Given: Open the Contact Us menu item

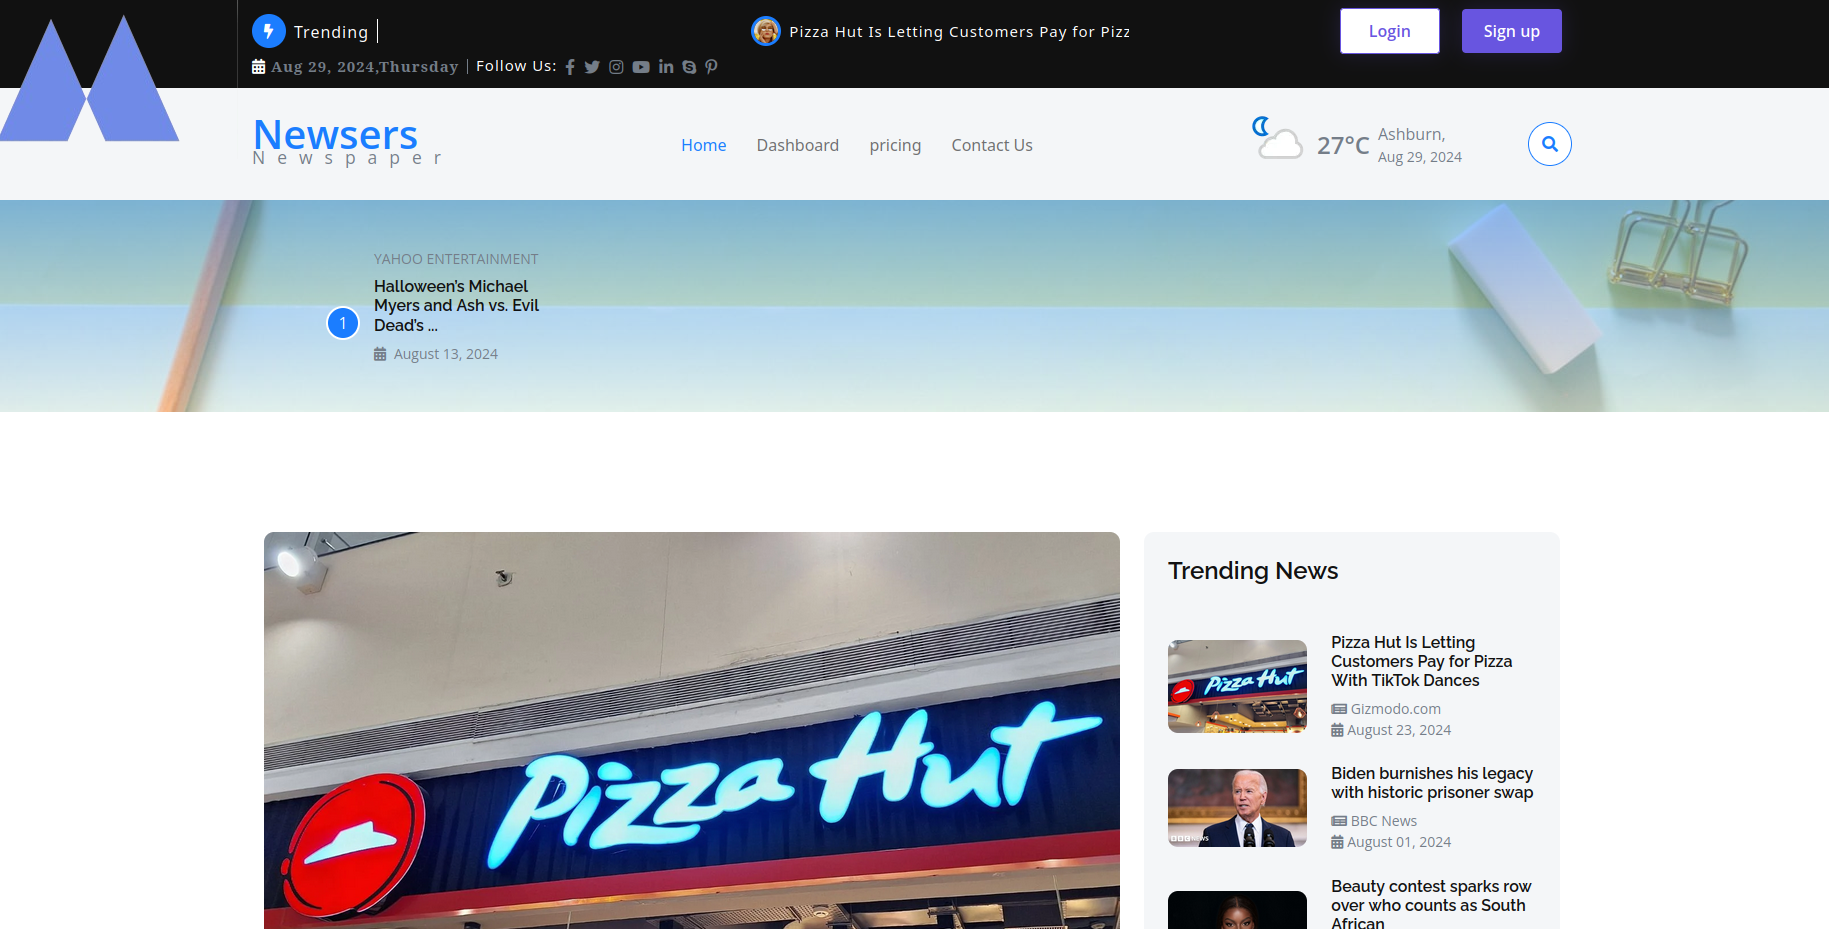Looking at the screenshot, I should click(992, 145).
